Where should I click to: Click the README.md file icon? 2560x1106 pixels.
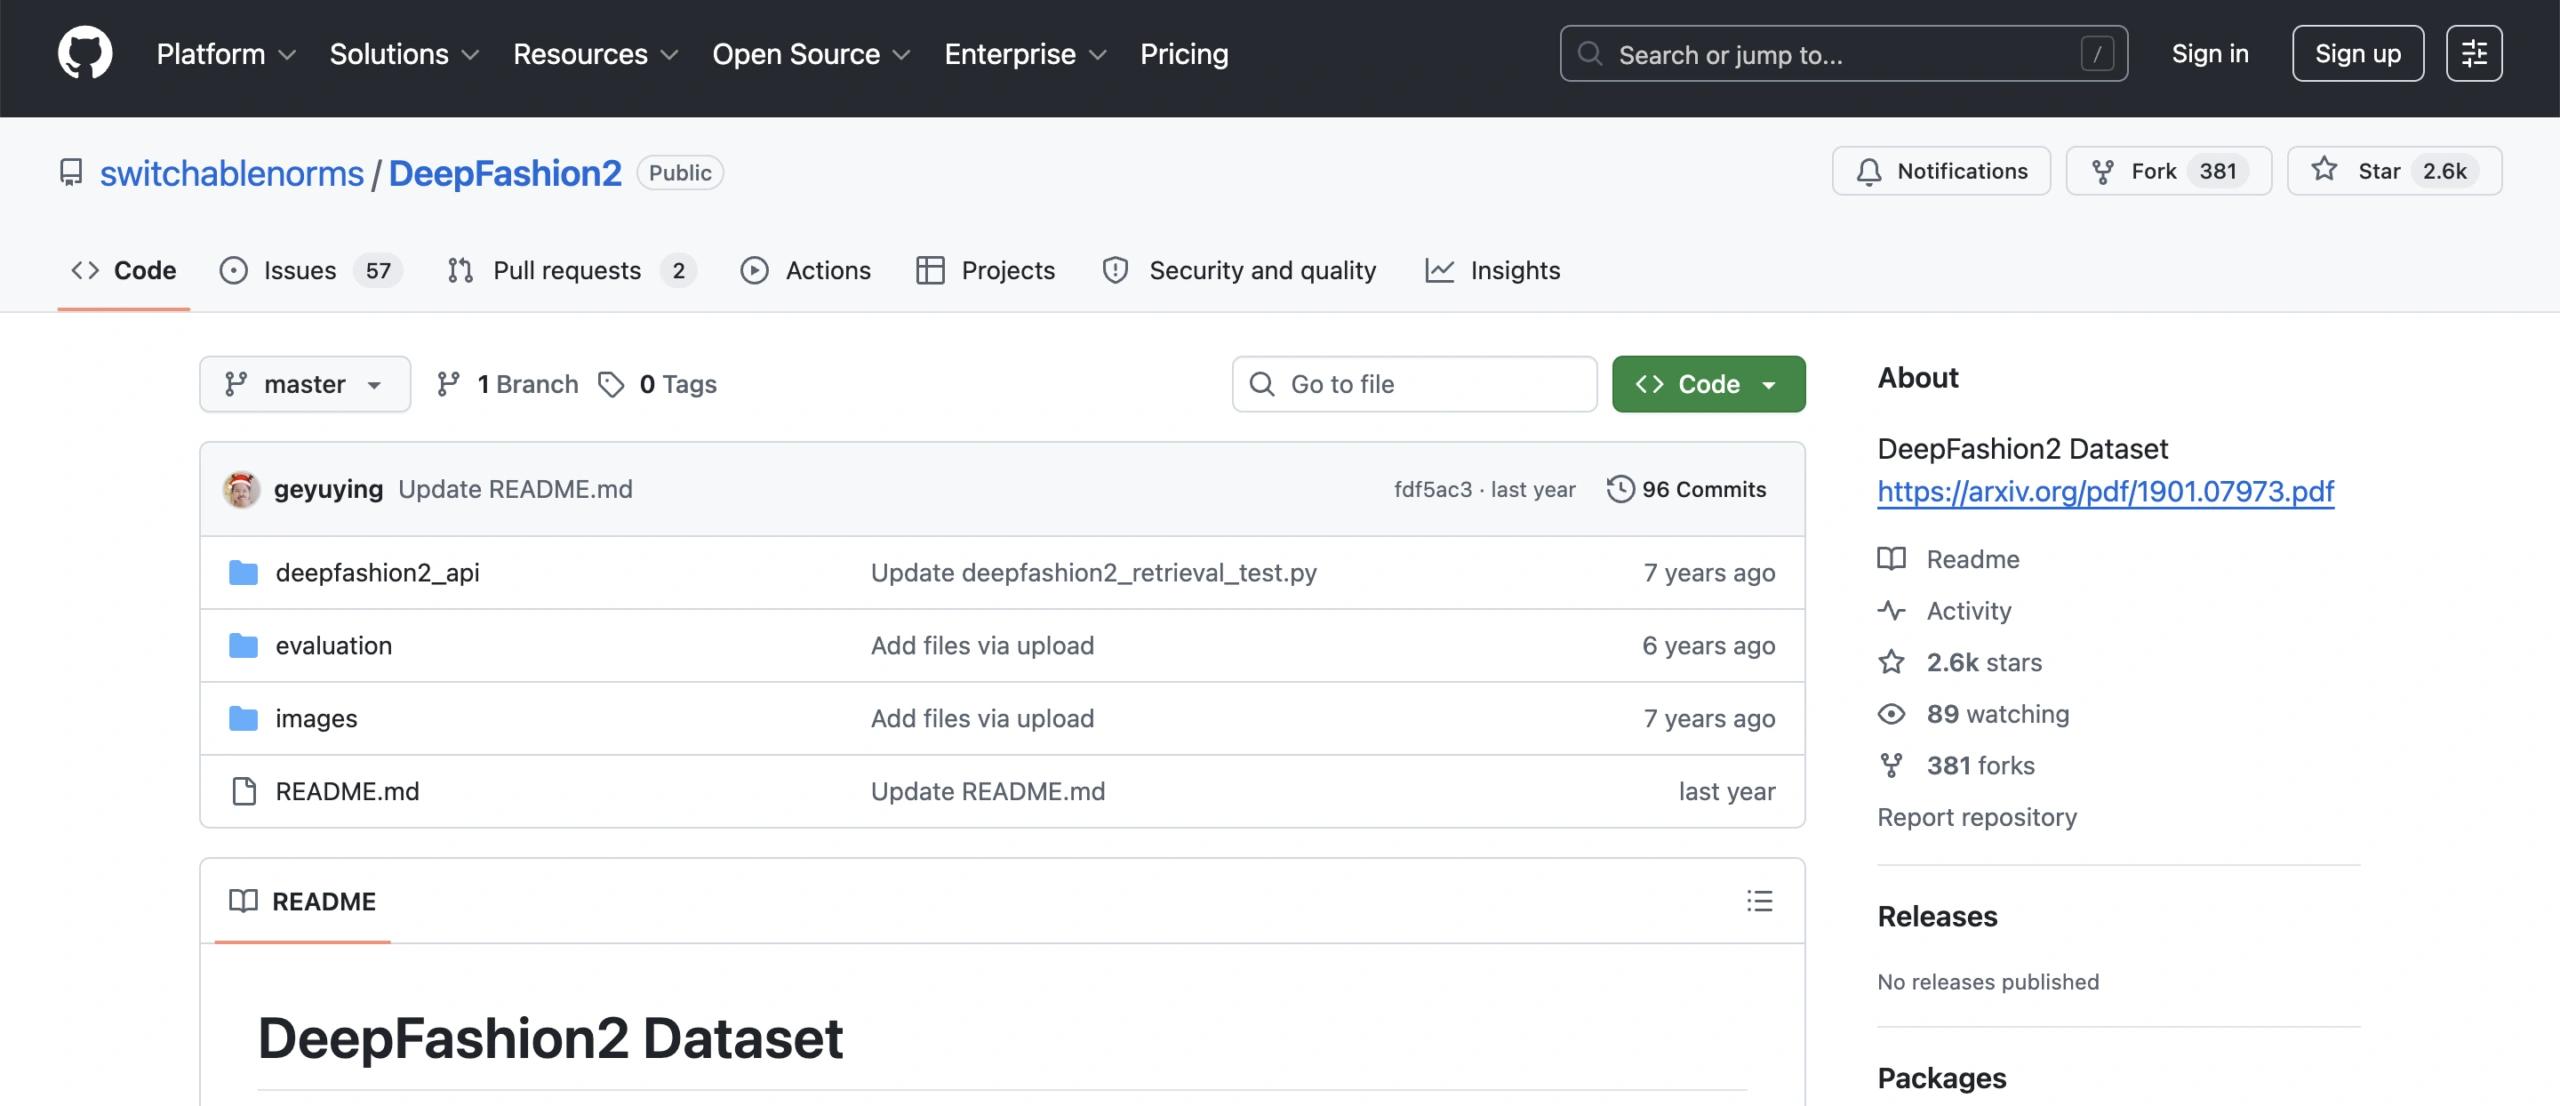click(243, 791)
